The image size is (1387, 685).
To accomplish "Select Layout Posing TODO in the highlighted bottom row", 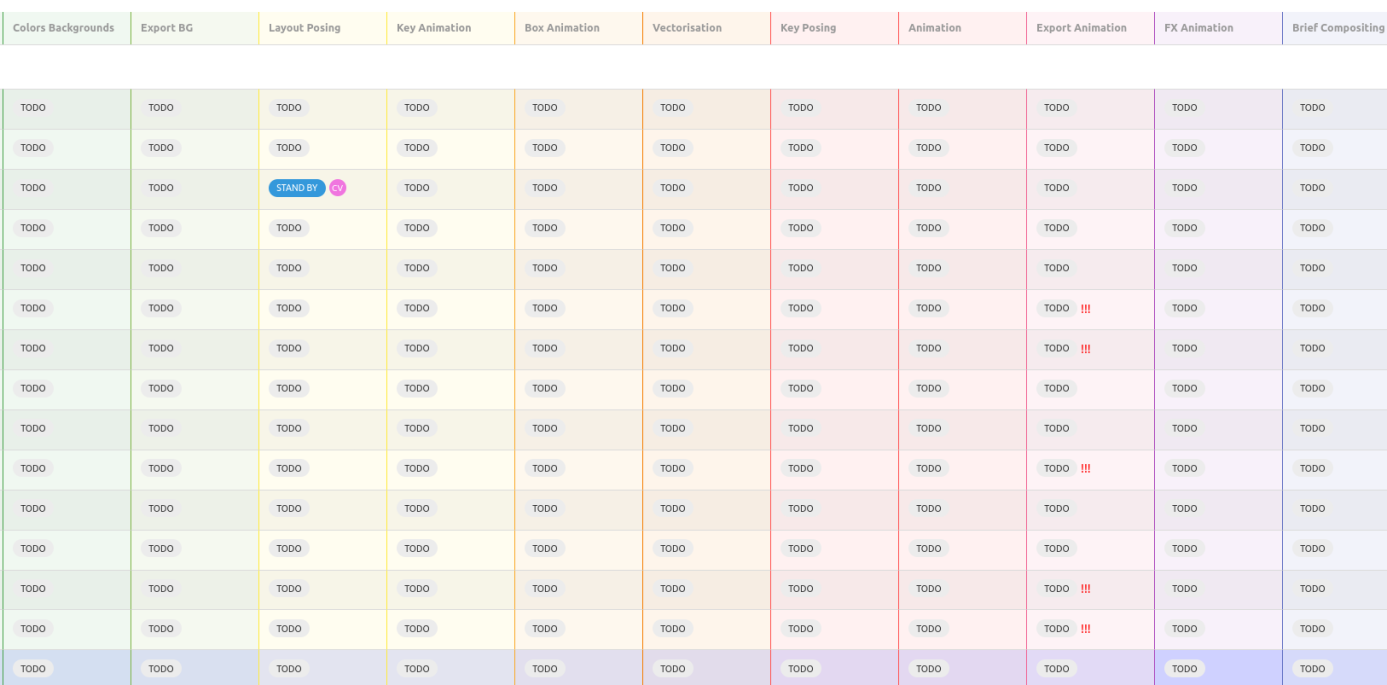I will point(289,669).
